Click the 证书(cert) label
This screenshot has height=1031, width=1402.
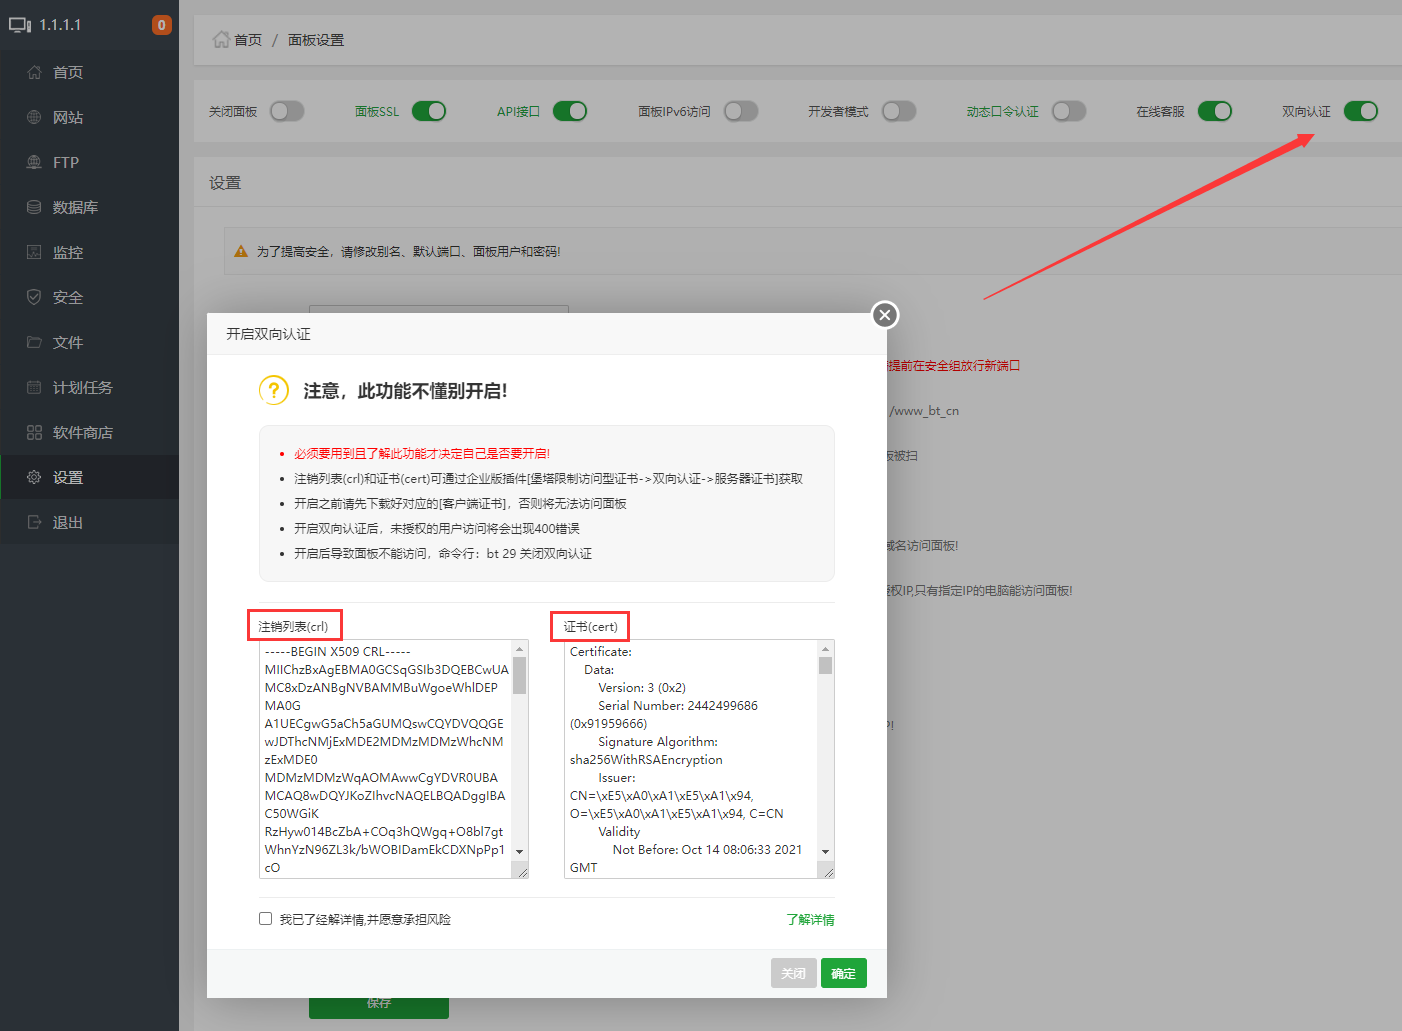(x=590, y=627)
